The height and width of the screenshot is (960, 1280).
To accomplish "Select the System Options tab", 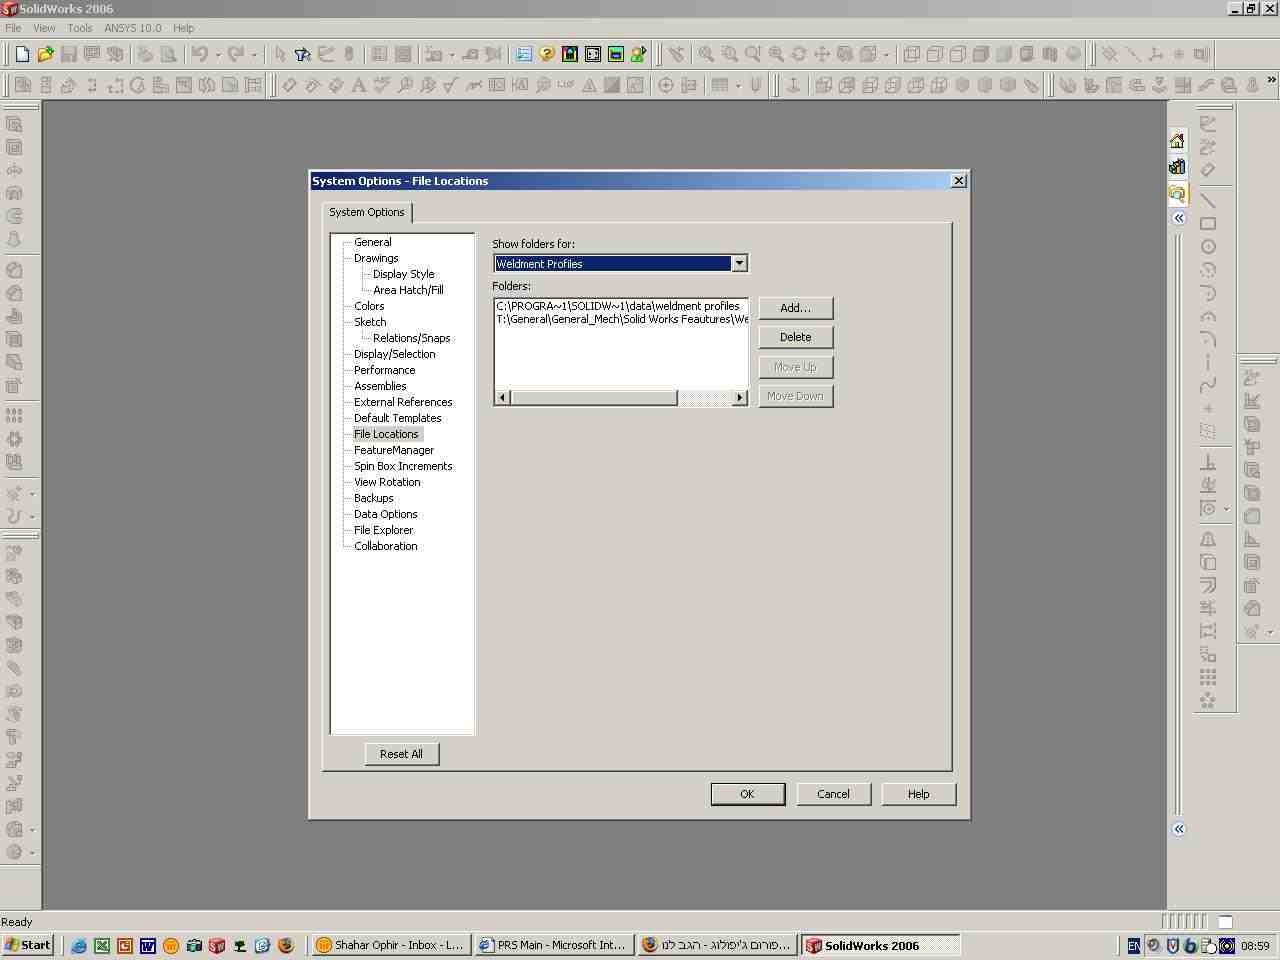I will pos(367,212).
